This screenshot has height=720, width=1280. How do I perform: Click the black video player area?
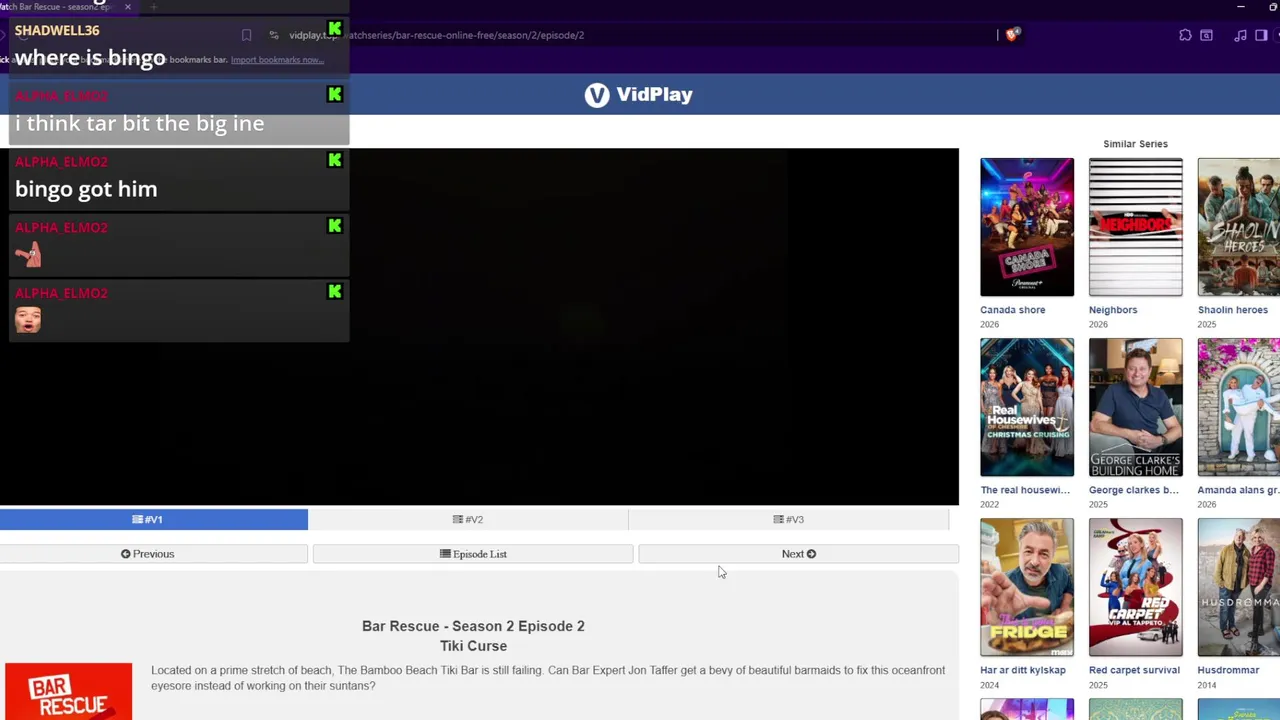(x=479, y=327)
